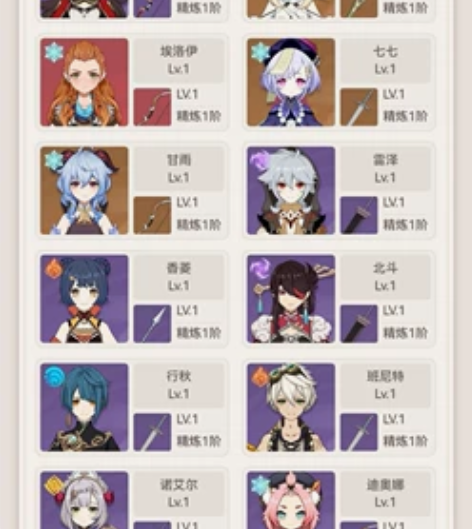Click the Cryo element icon on Aloy's portrait
Image resolution: width=472 pixels, height=529 pixels.
[x=53, y=51]
